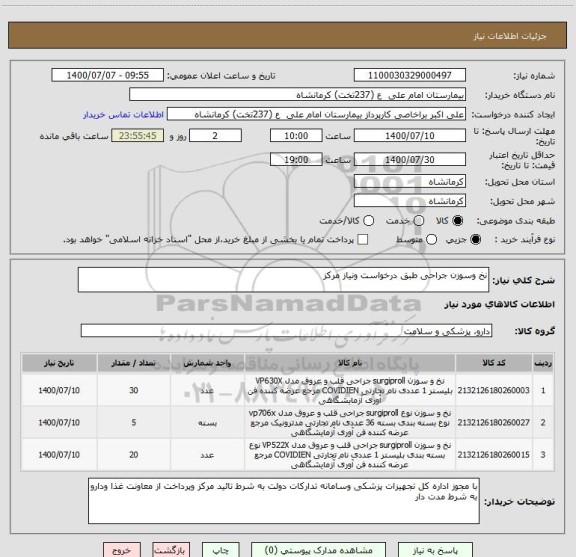Image resolution: width=576 pixels, height=557 pixels.
Task: Select the متوسط purchase type radio
Action: click(431, 240)
